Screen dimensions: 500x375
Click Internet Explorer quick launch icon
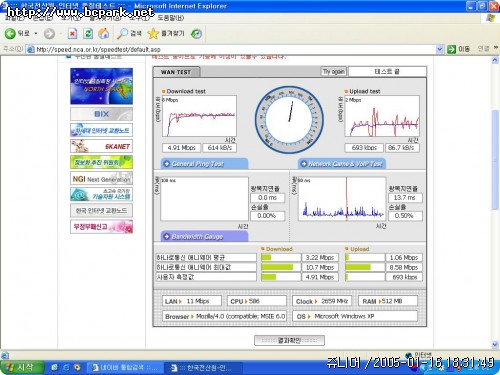coord(66,367)
